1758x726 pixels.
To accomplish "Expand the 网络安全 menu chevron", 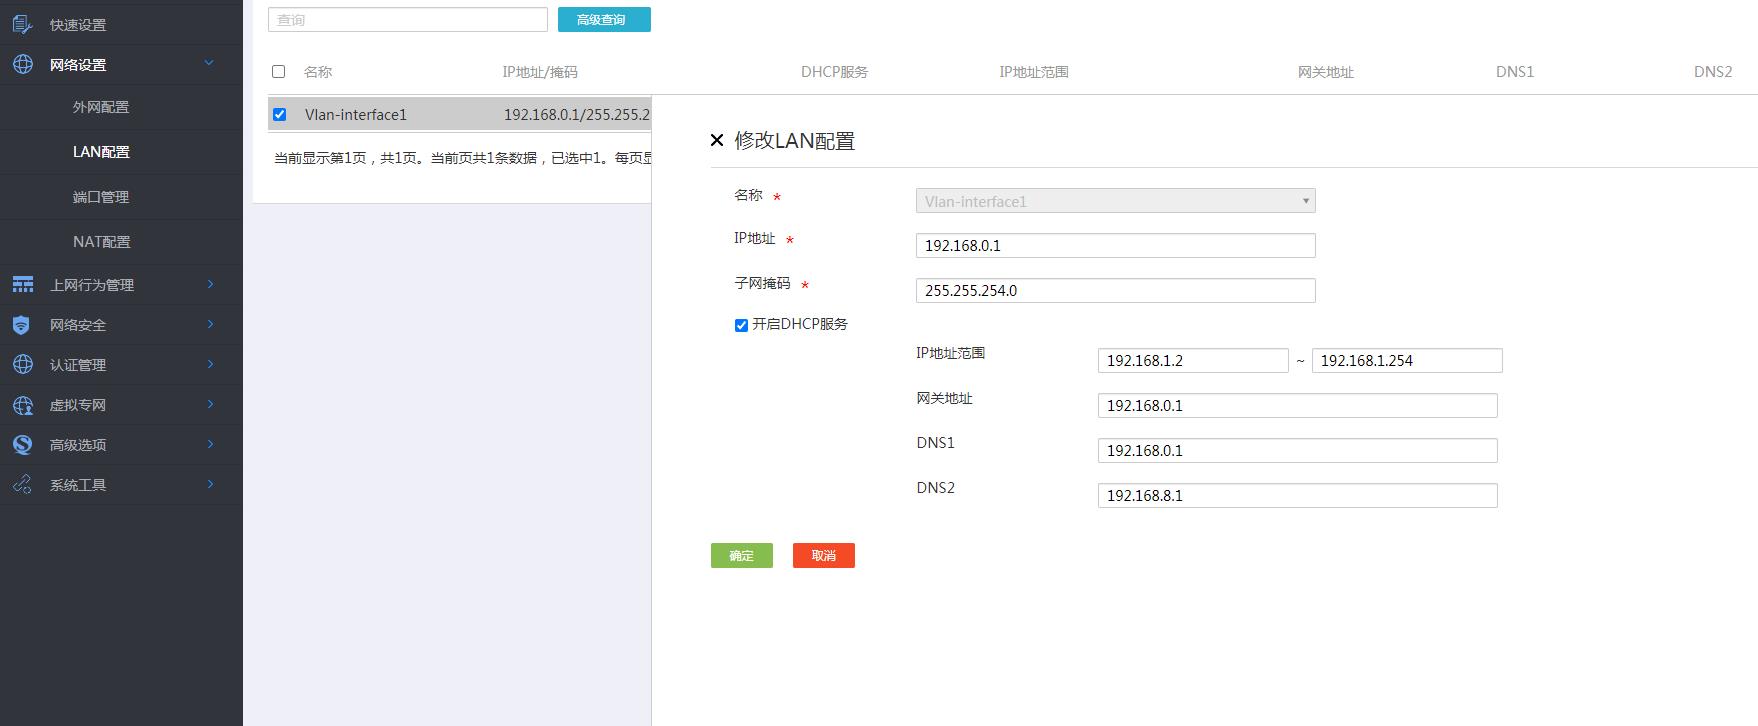I will point(210,324).
